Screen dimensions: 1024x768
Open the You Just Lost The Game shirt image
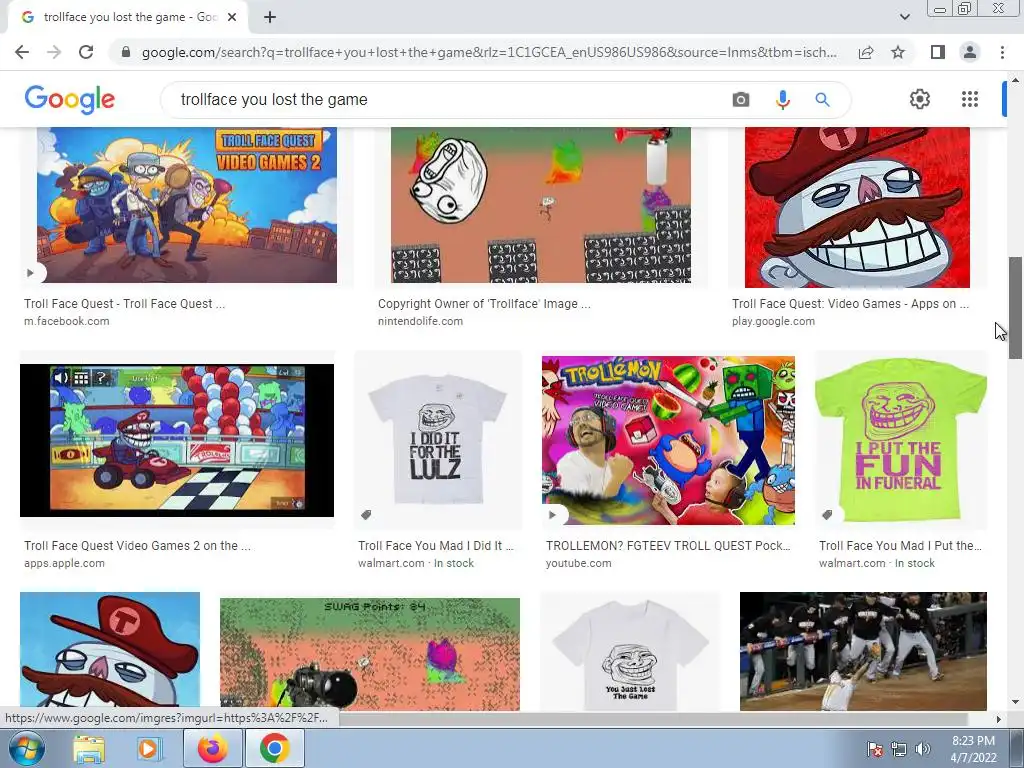[x=630, y=651]
